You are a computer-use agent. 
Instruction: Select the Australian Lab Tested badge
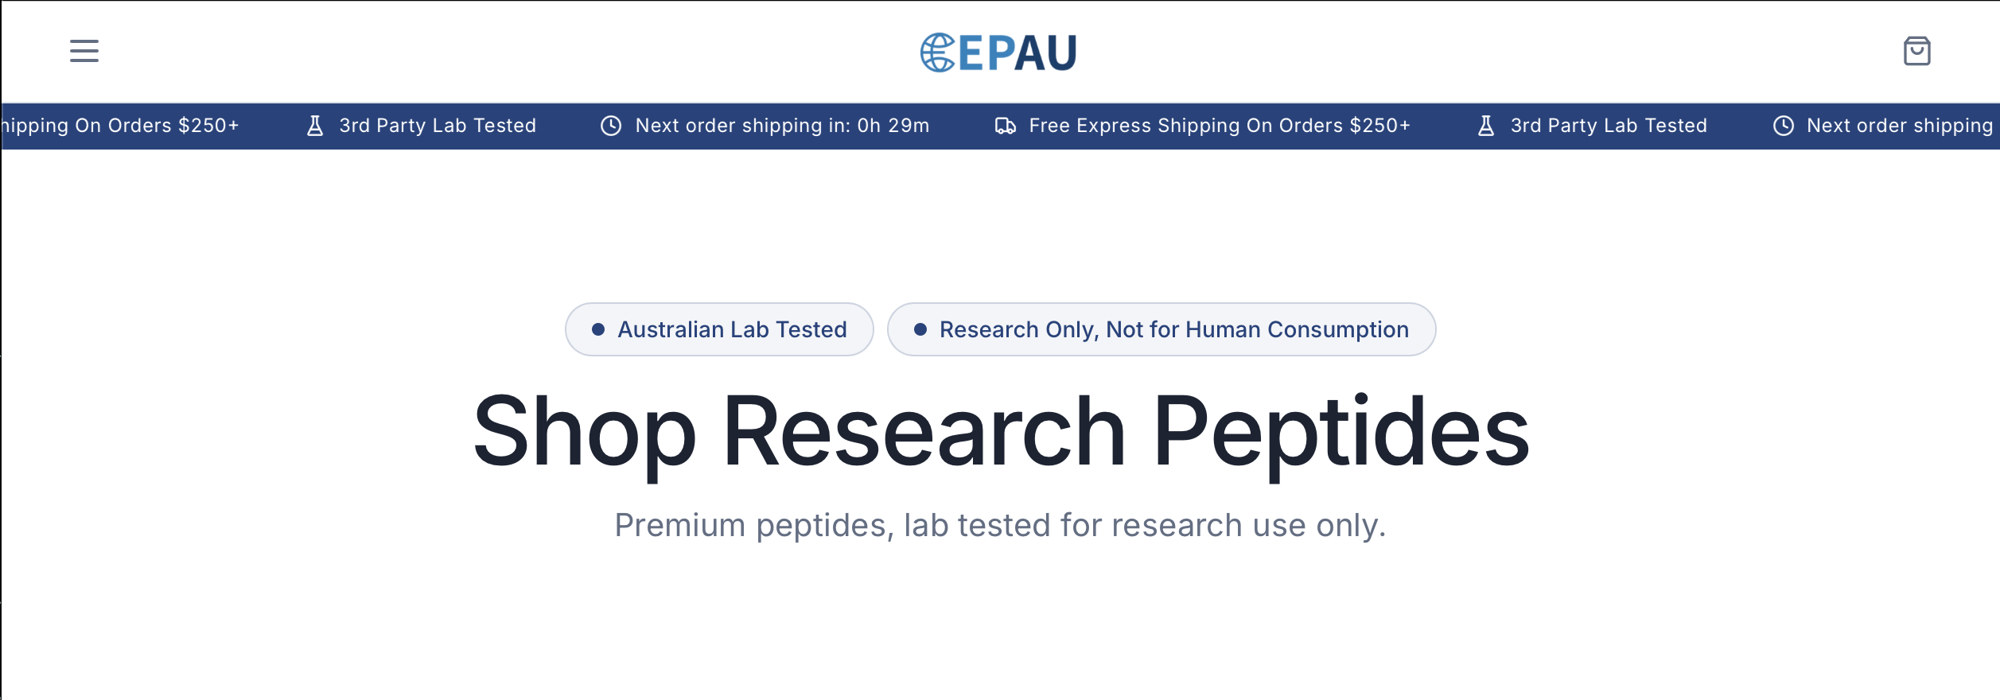point(719,329)
